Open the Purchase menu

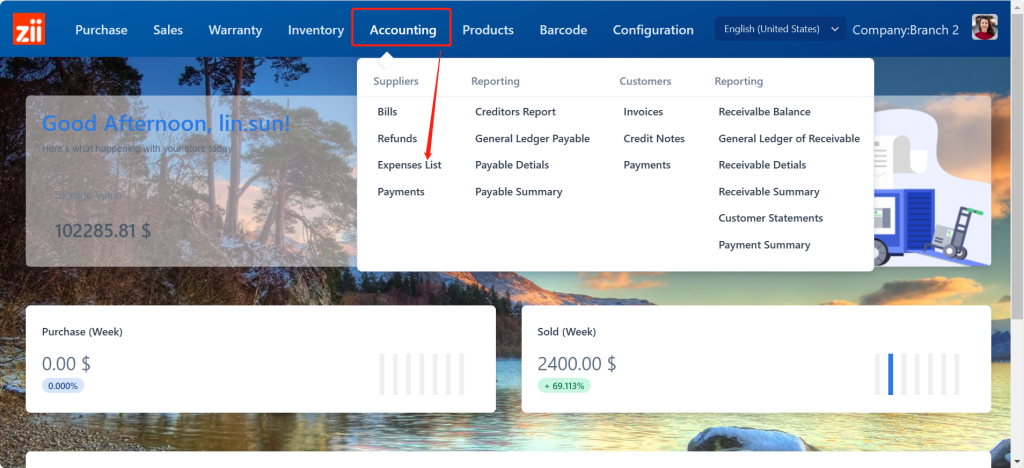101,30
